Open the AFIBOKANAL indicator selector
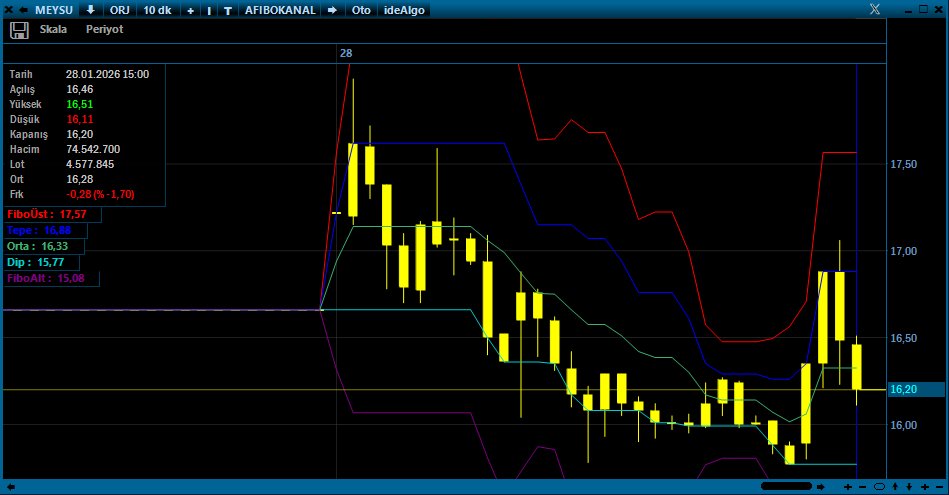Viewport: 949px width, 495px height. tap(280, 10)
